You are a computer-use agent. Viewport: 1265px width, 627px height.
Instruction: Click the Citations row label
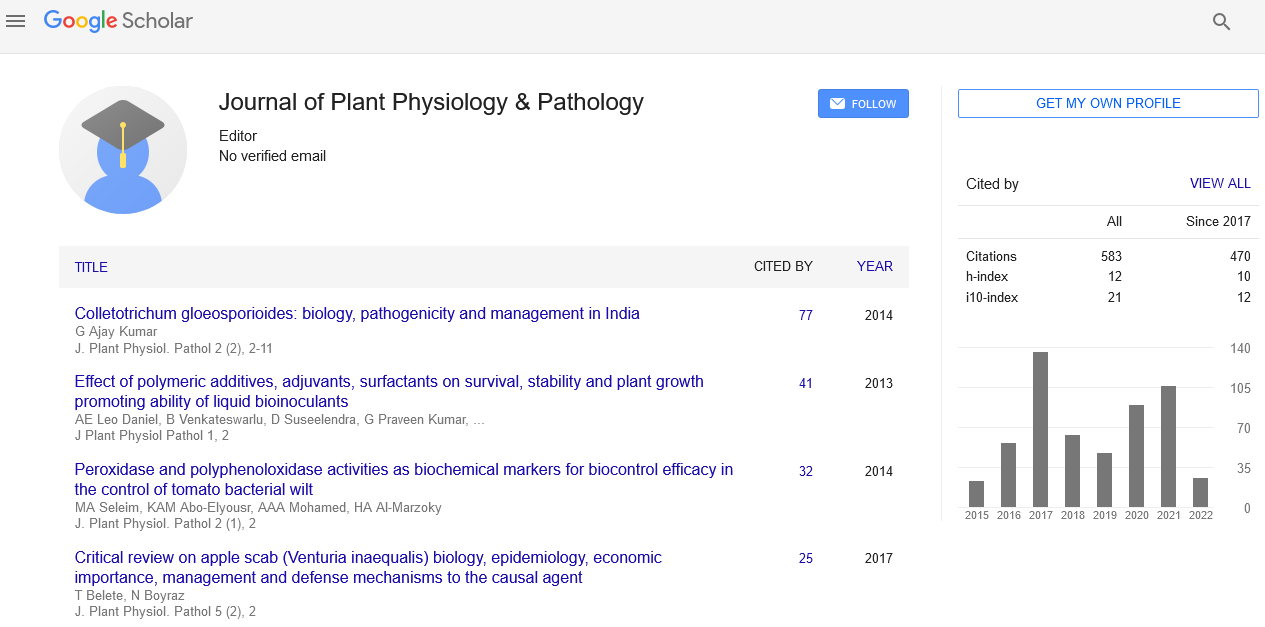[991, 257]
